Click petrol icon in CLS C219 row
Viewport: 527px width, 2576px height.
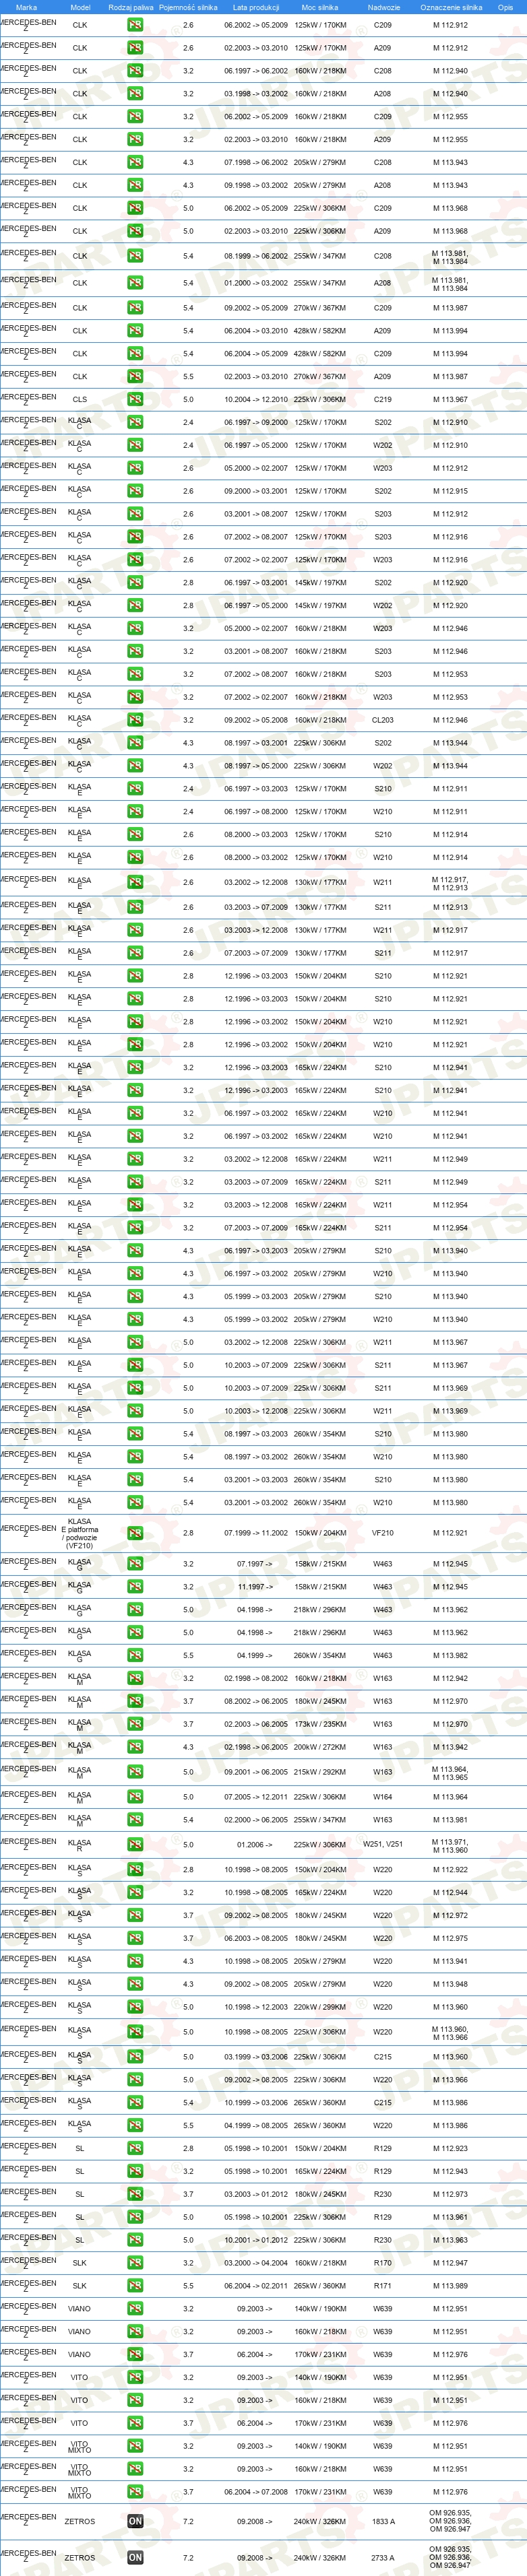[x=135, y=400]
